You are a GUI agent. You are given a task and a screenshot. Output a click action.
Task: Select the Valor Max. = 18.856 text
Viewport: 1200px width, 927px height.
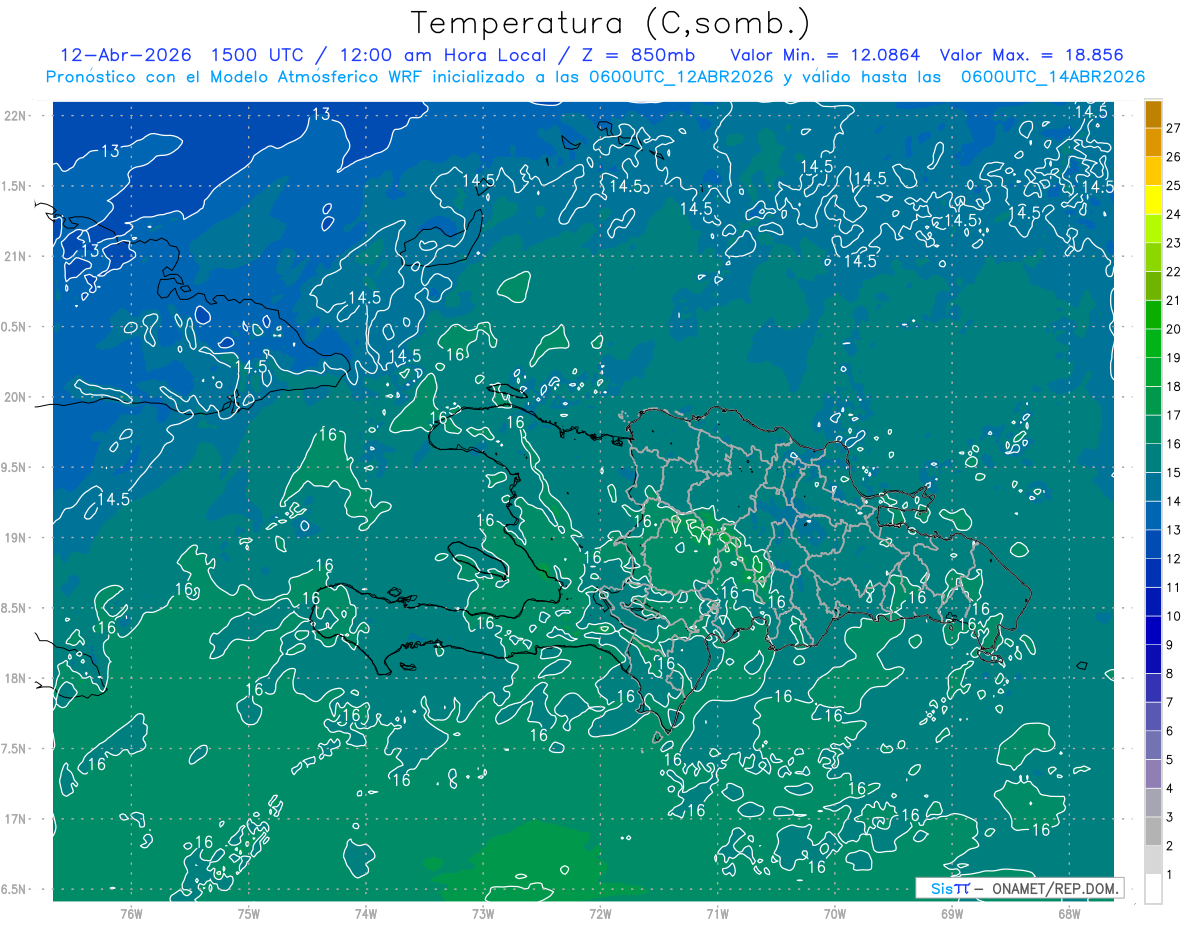(1032, 55)
